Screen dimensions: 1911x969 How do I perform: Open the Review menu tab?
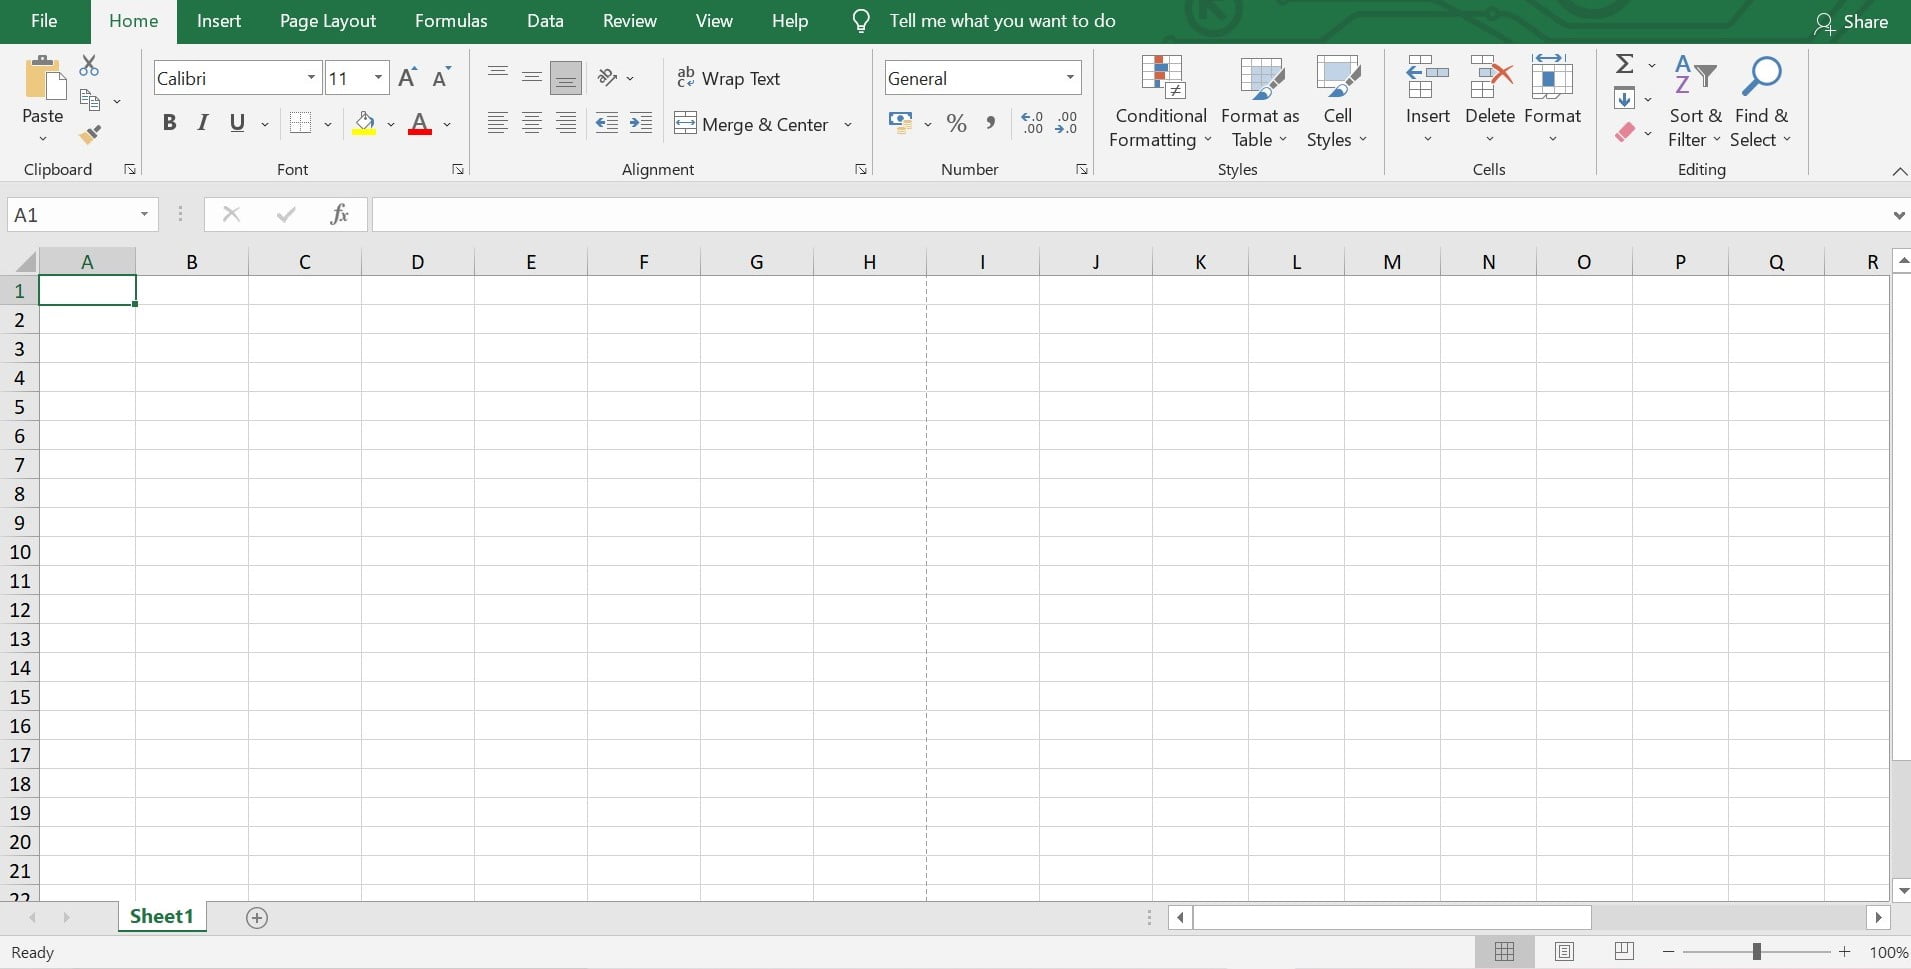click(x=629, y=20)
